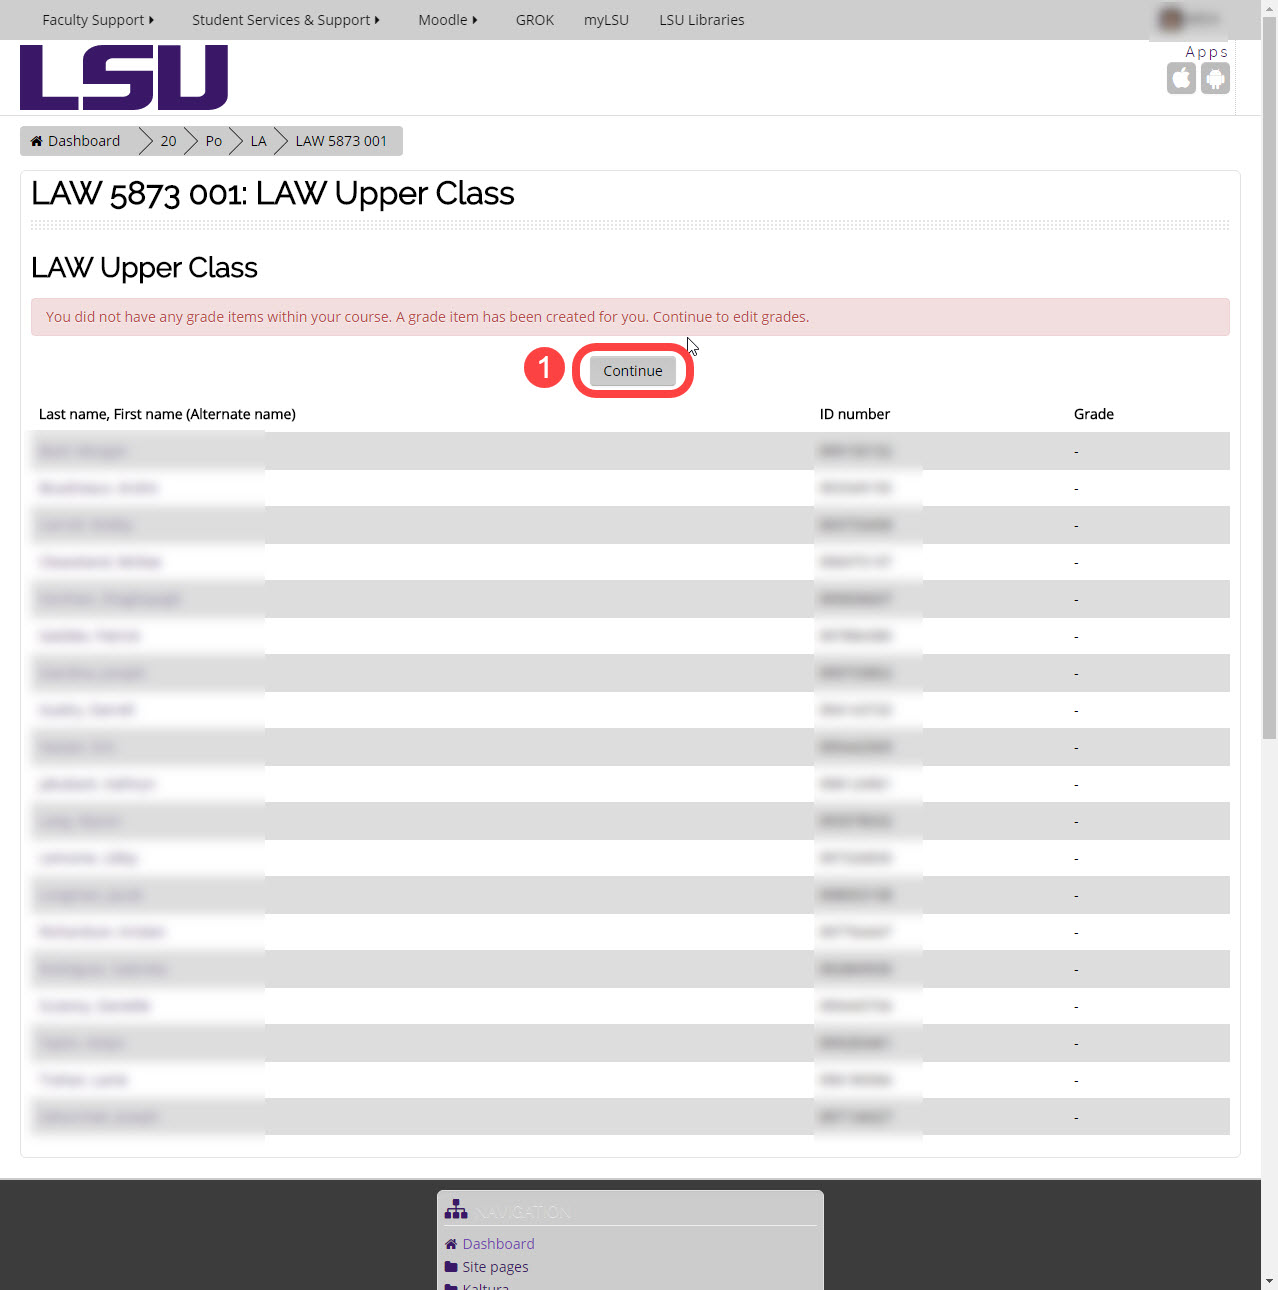Click the LSU logo
1278x1290 pixels.
122,77
